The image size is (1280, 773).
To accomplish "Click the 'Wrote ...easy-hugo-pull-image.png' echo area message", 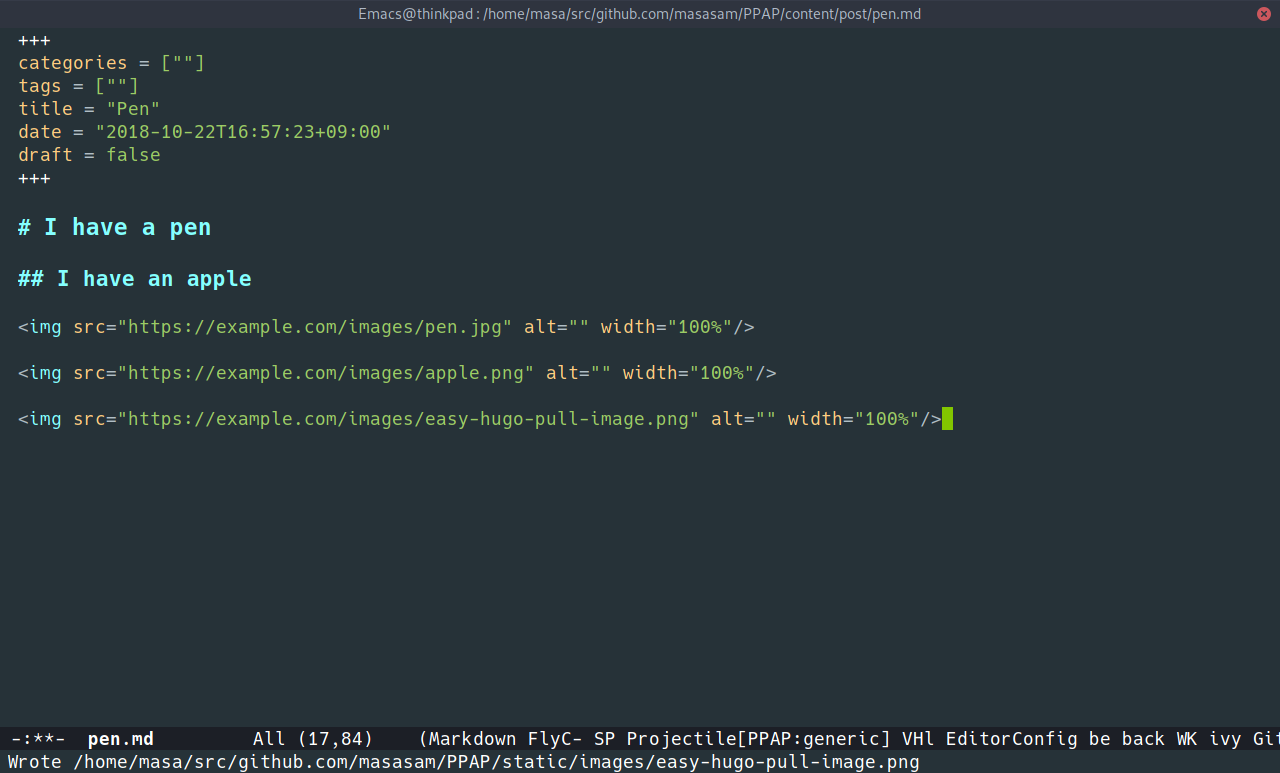I will point(463,762).
